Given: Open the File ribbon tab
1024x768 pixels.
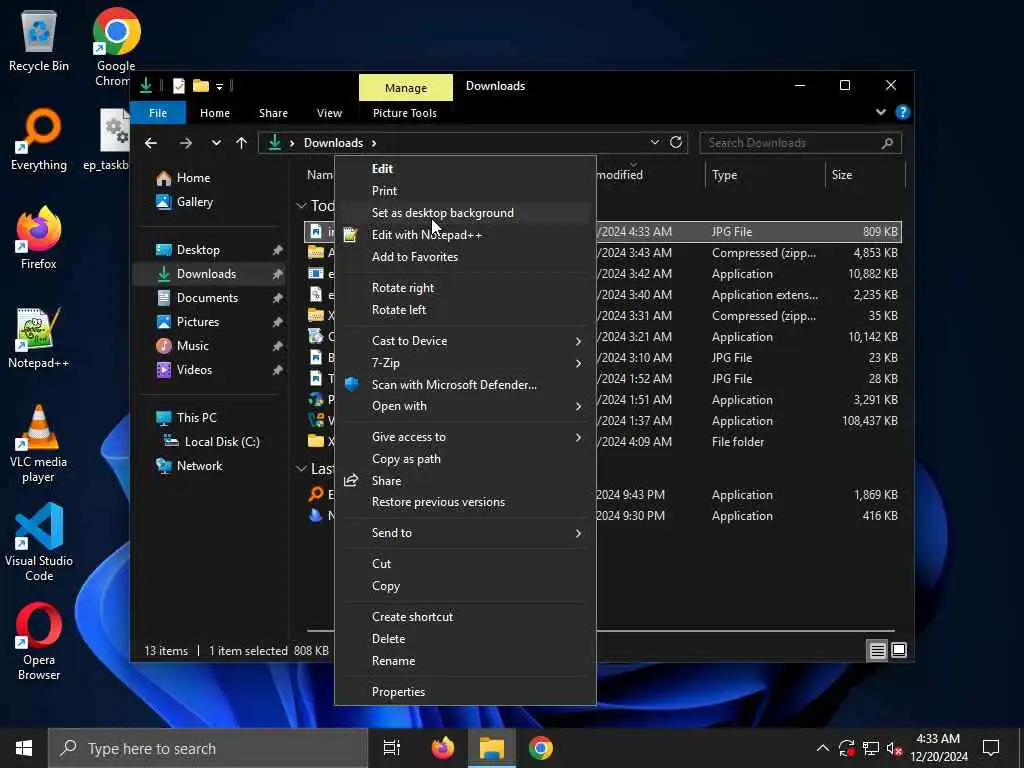Looking at the screenshot, I should (158, 113).
